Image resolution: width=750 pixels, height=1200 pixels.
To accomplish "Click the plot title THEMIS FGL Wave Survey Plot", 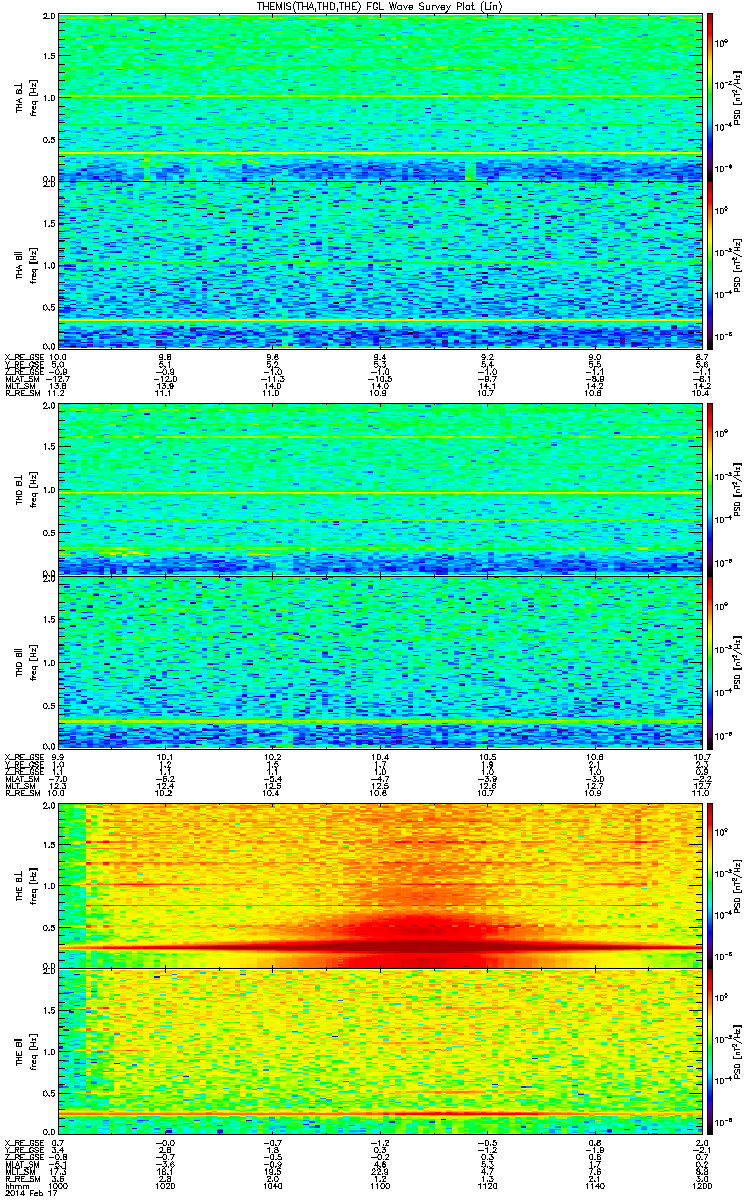I will [380, 6].
